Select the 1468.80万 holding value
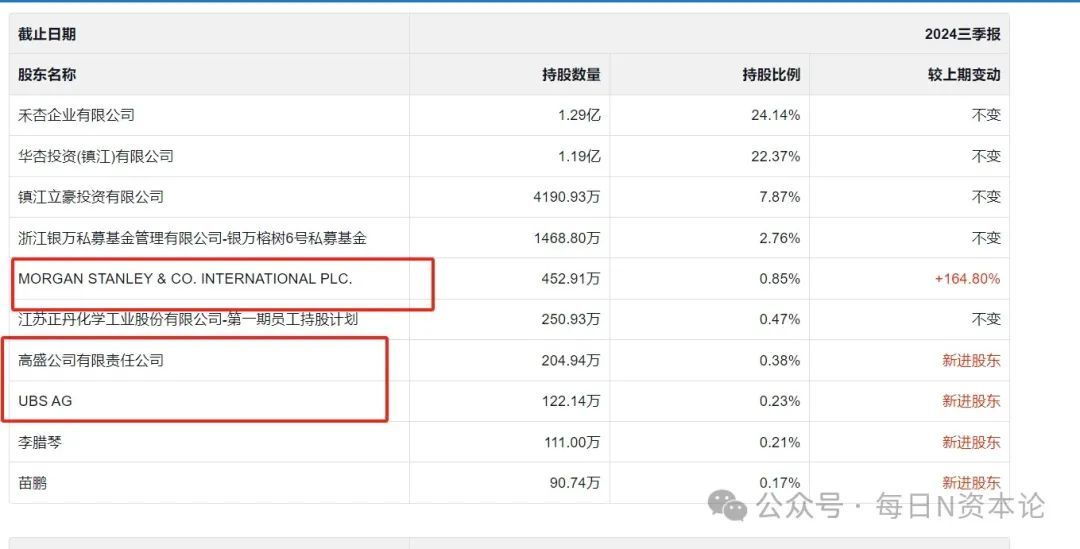 point(567,238)
